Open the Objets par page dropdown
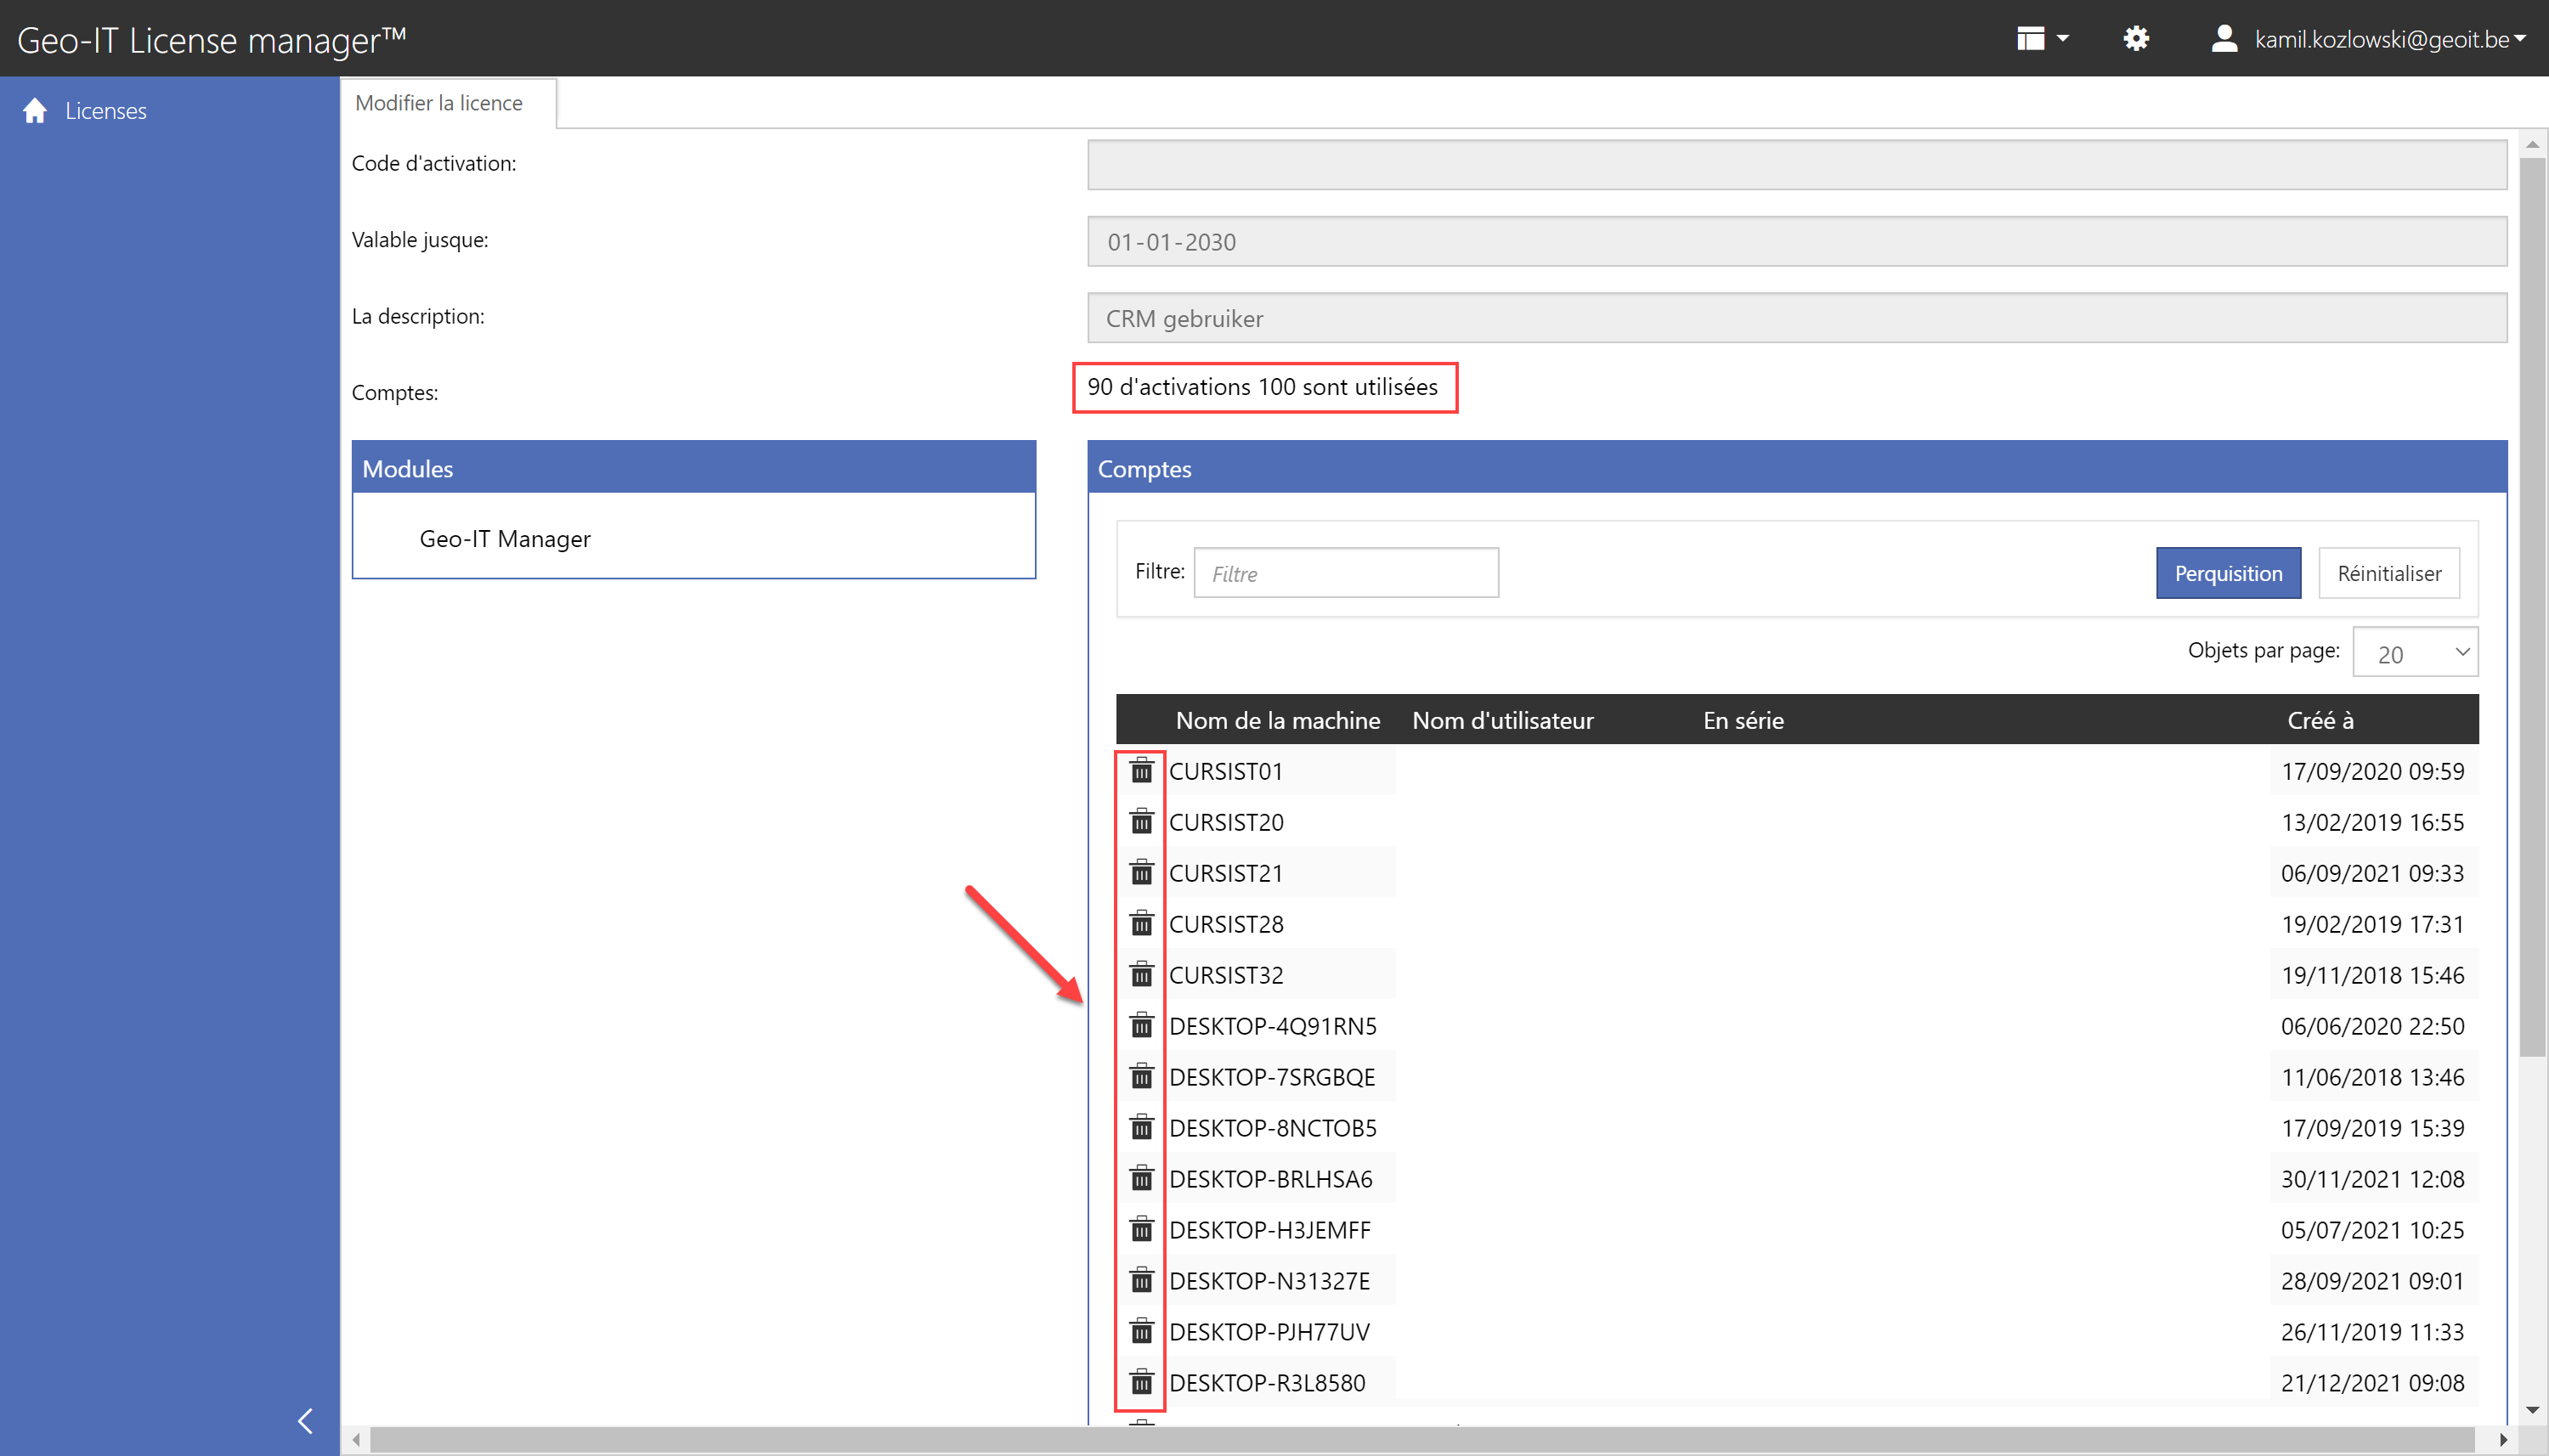This screenshot has height=1456, width=2549. point(2414,654)
